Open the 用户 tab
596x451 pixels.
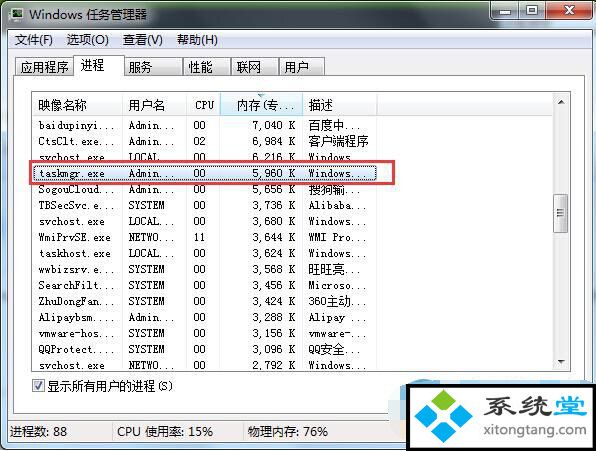pyautogui.click(x=302, y=67)
